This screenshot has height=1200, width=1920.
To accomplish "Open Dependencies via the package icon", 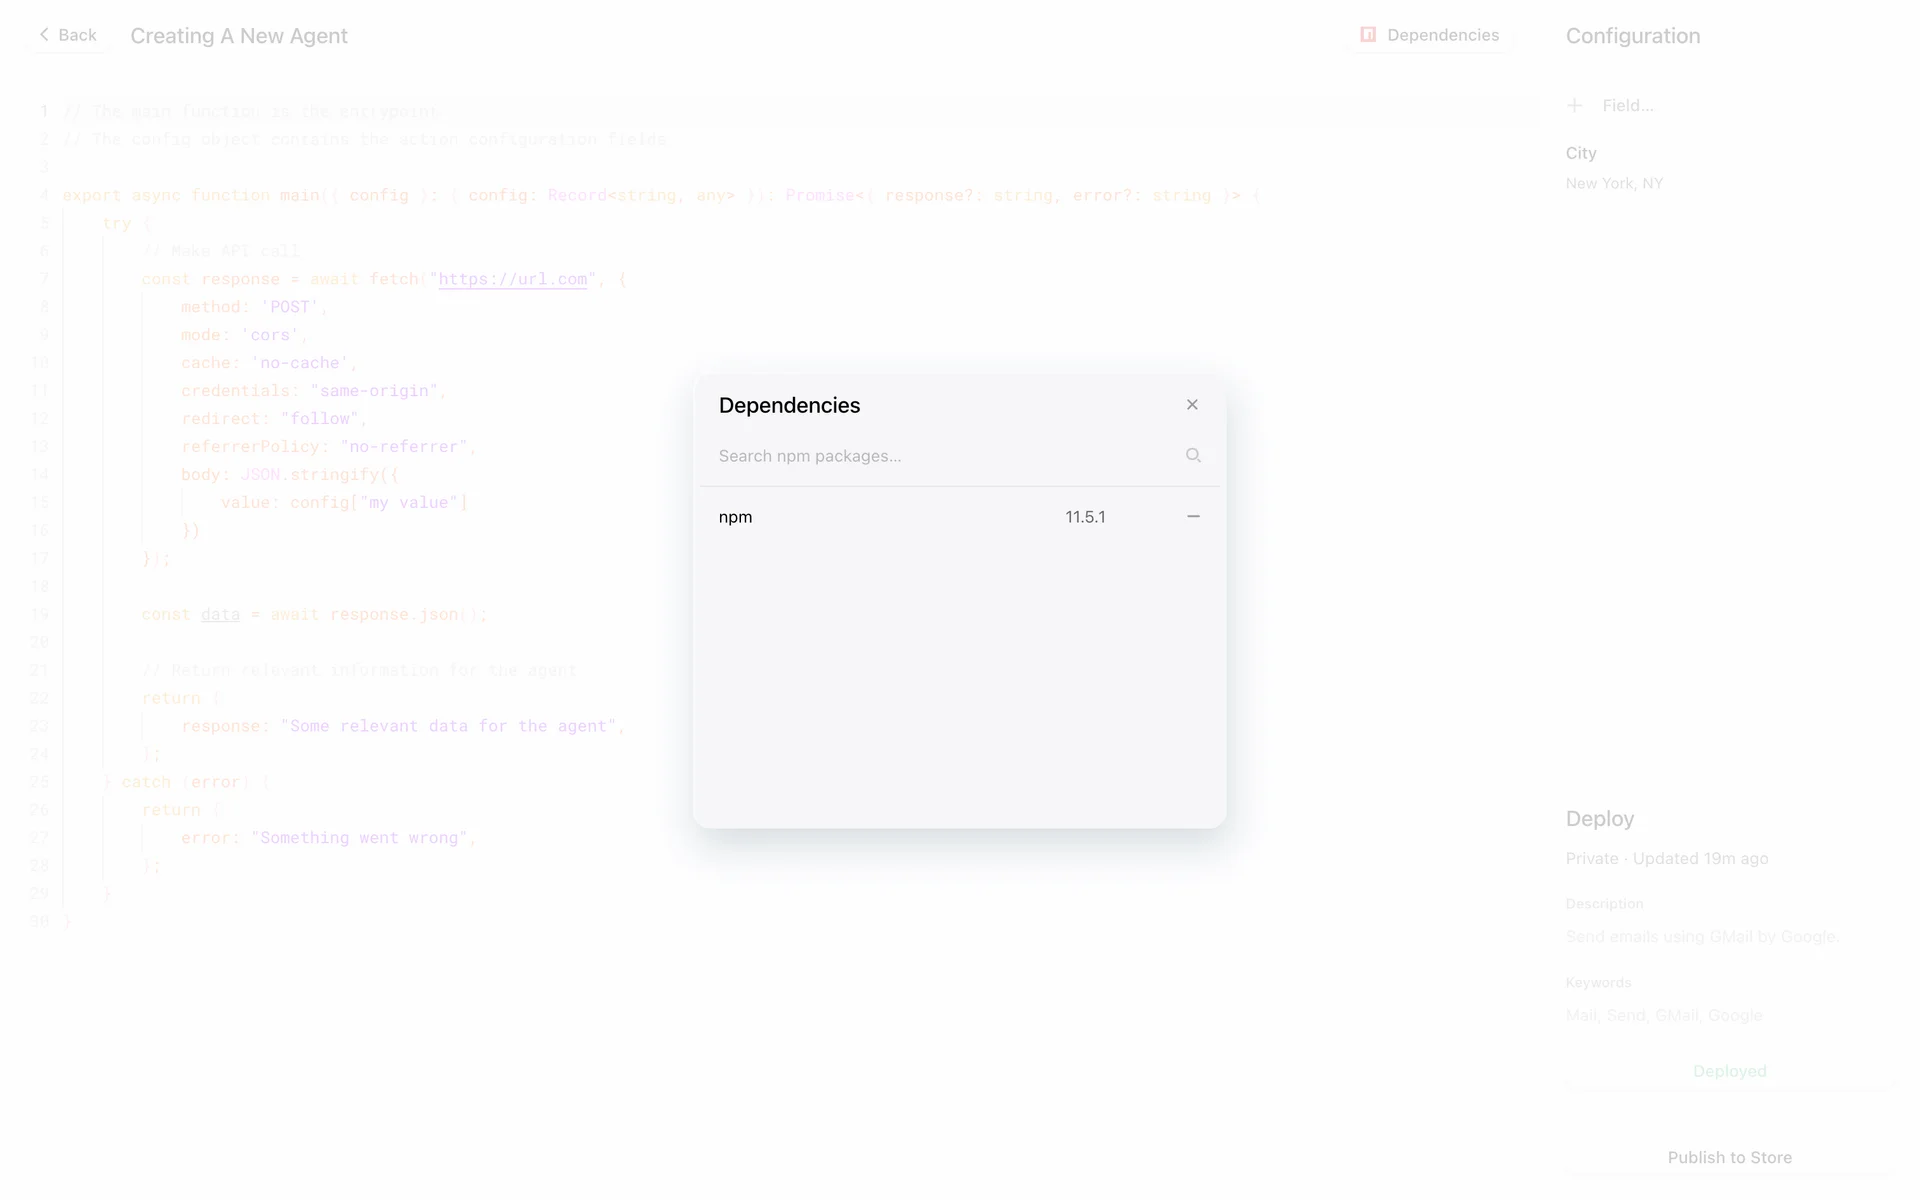I will click(x=1368, y=35).
